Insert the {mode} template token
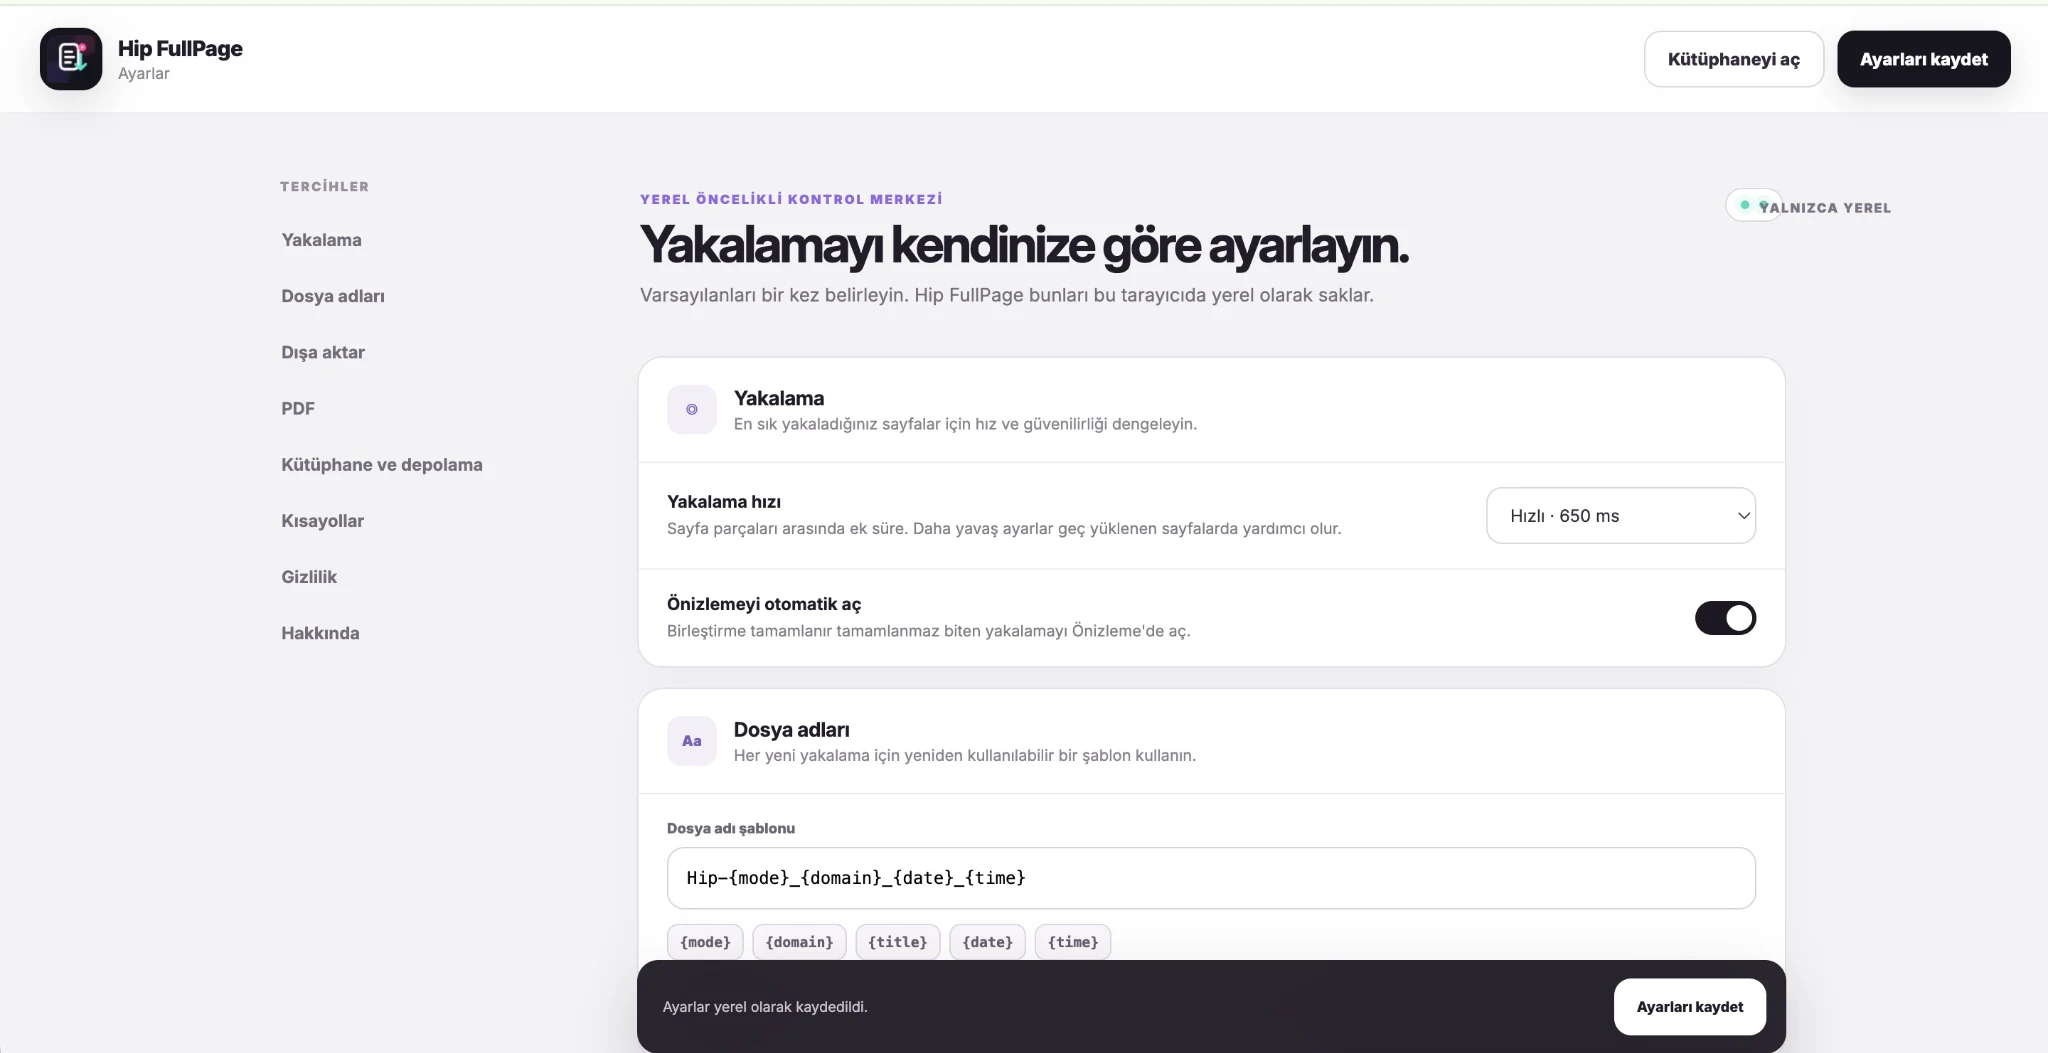 (705, 942)
